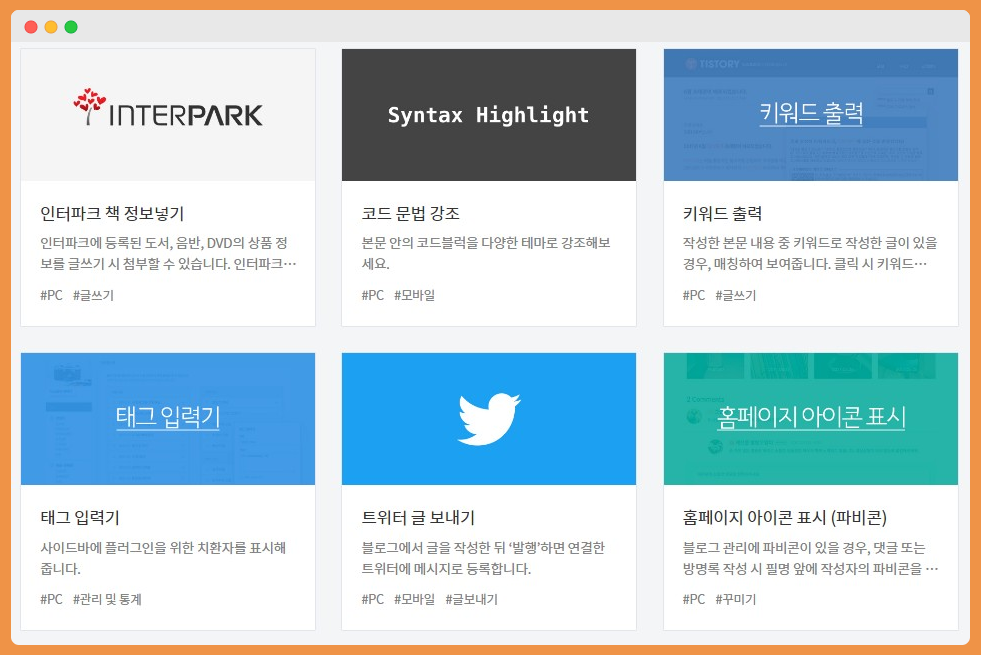Minimize the window with yellow button
This screenshot has height=655, width=981.
point(51,27)
